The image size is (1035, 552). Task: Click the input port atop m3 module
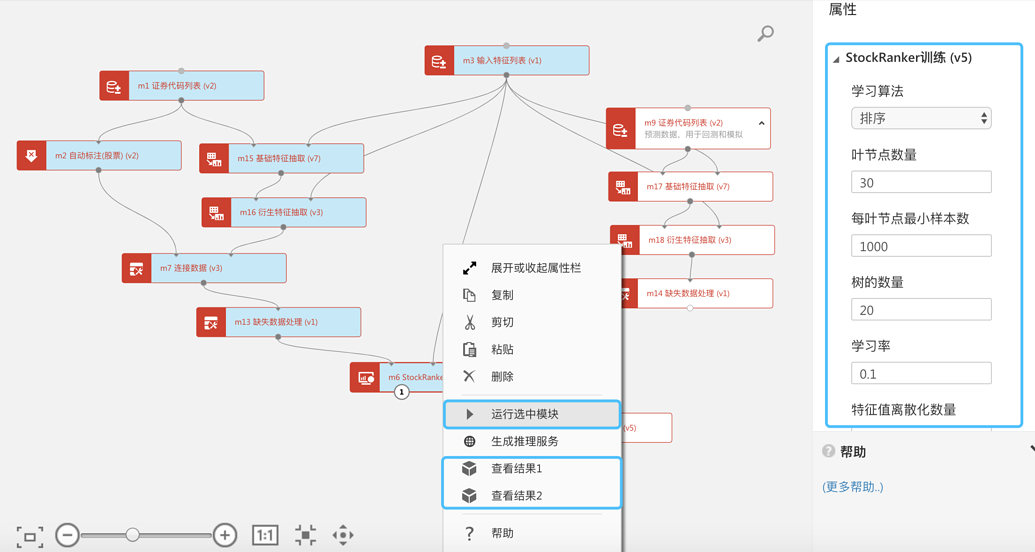tap(506, 46)
